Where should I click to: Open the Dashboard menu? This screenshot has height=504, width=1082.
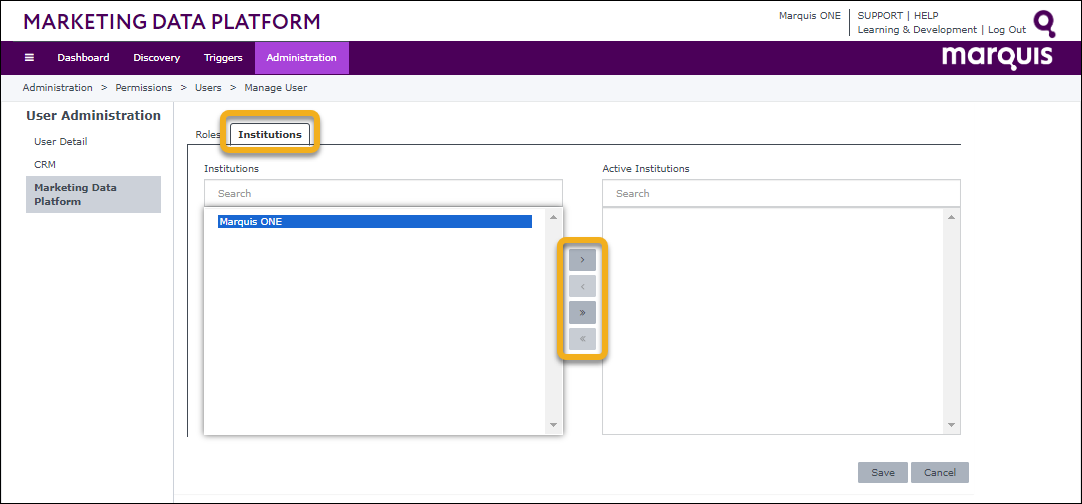tap(83, 58)
